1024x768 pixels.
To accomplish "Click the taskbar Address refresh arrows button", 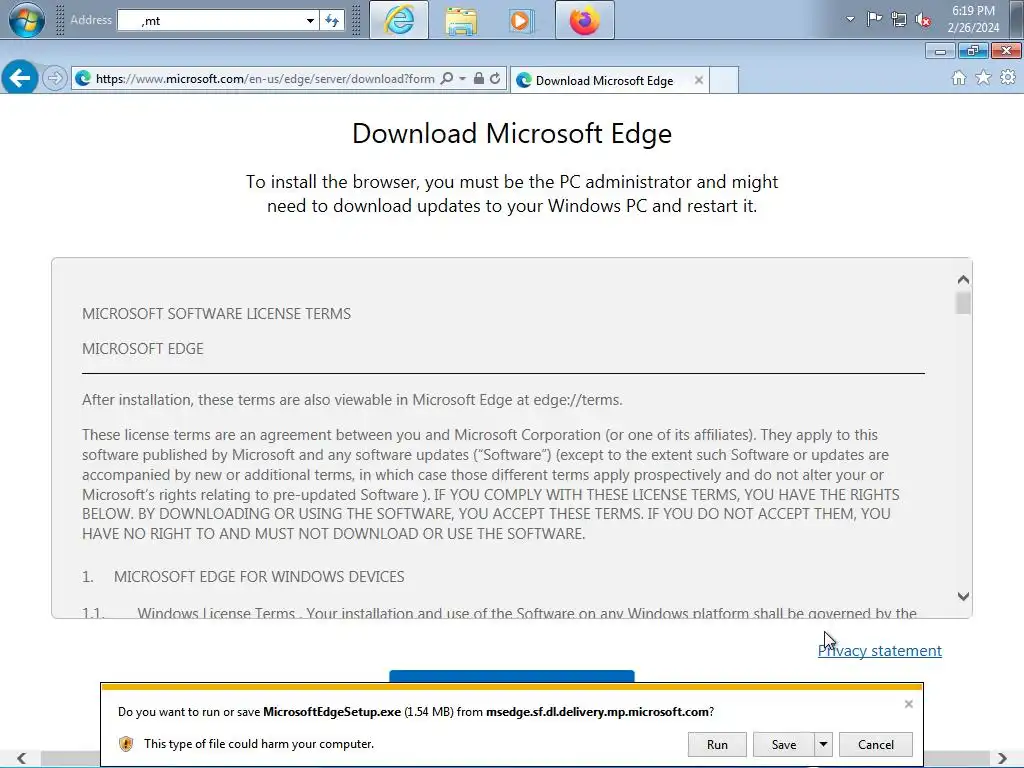I will [x=332, y=20].
